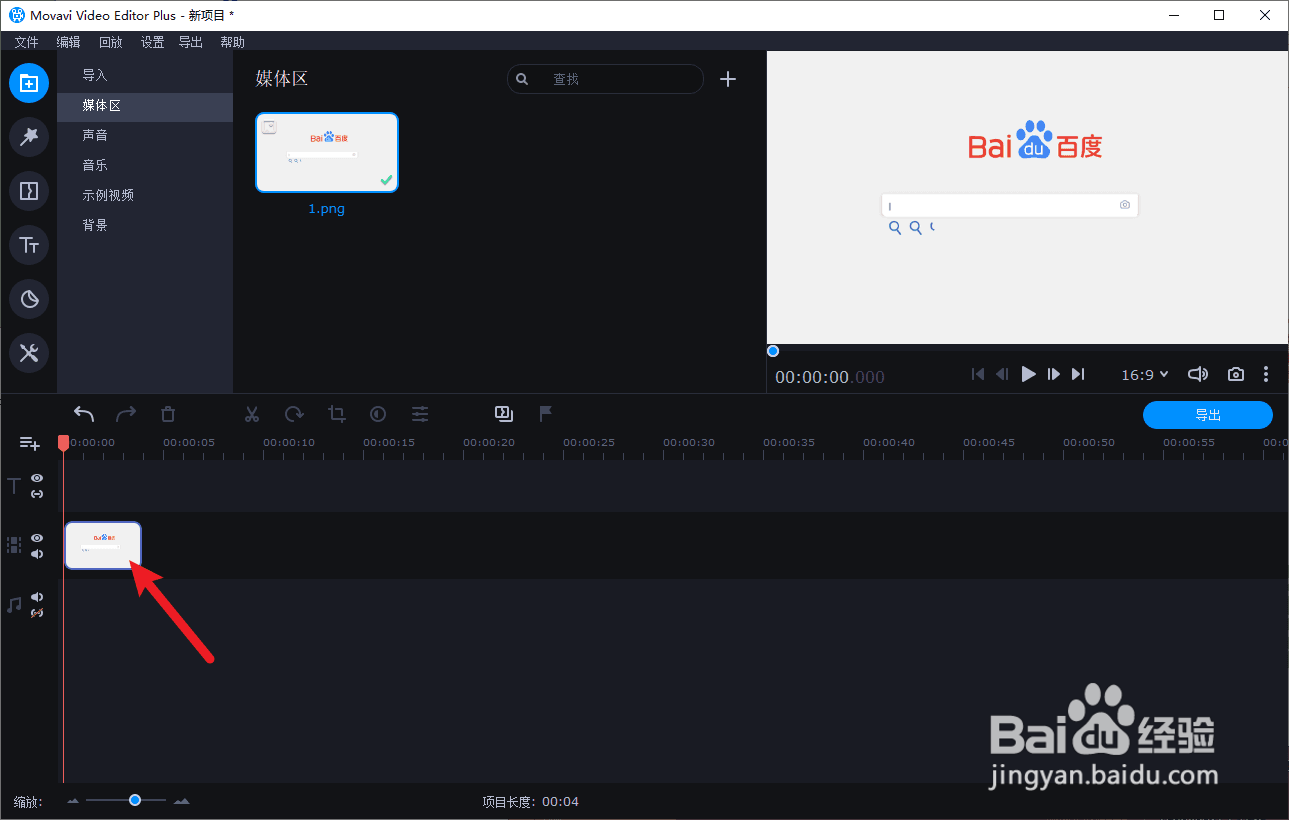The image size is (1289, 820).
Task: Open the Transitions panel icon
Action: click(29, 191)
